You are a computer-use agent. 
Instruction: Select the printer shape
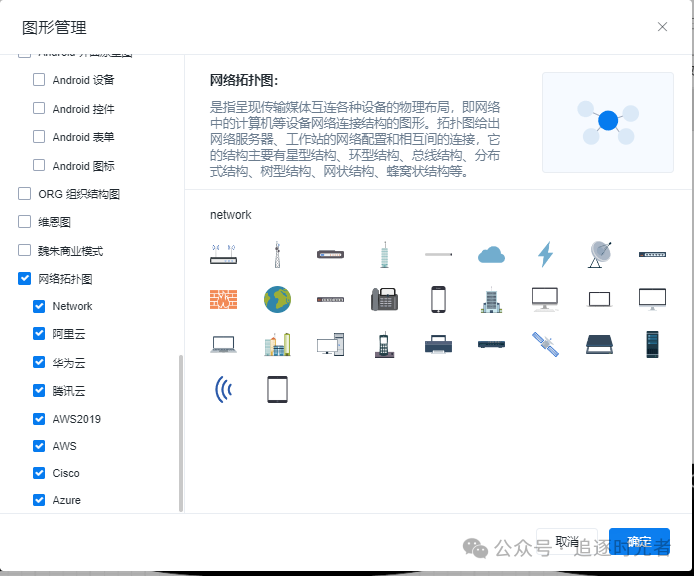[x=437, y=344]
